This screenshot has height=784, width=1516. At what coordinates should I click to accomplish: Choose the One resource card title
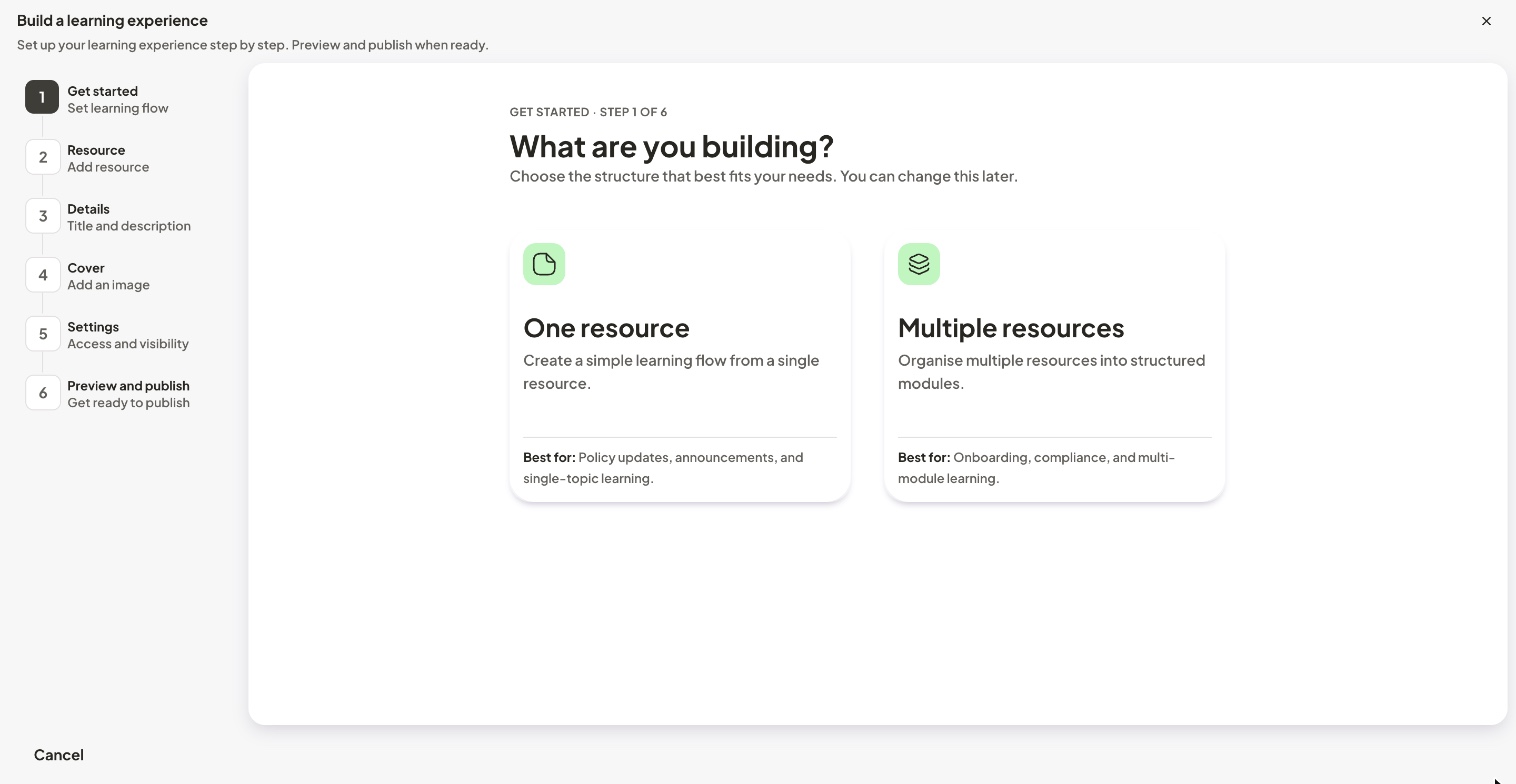click(606, 328)
